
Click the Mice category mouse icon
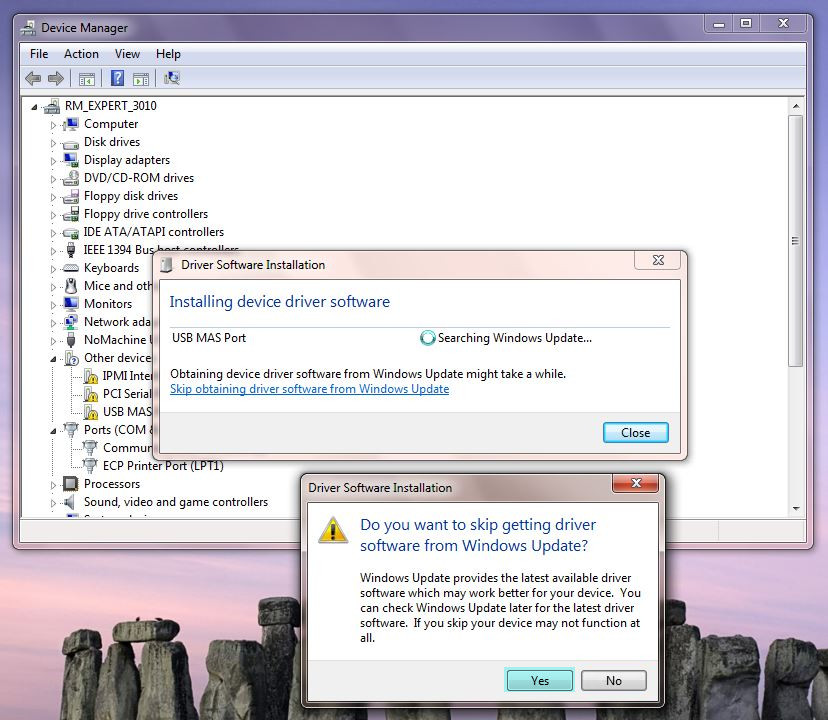tap(71, 286)
